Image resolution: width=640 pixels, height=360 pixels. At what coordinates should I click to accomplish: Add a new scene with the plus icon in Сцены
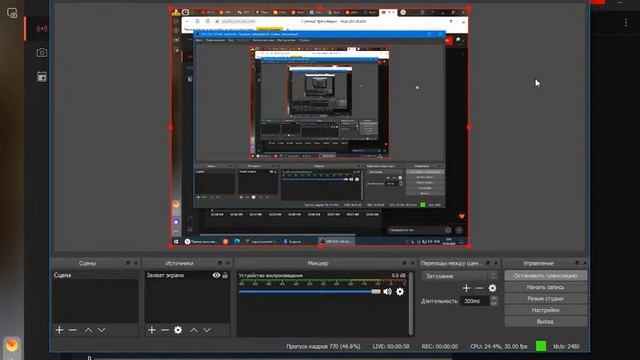pyautogui.click(x=60, y=330)
